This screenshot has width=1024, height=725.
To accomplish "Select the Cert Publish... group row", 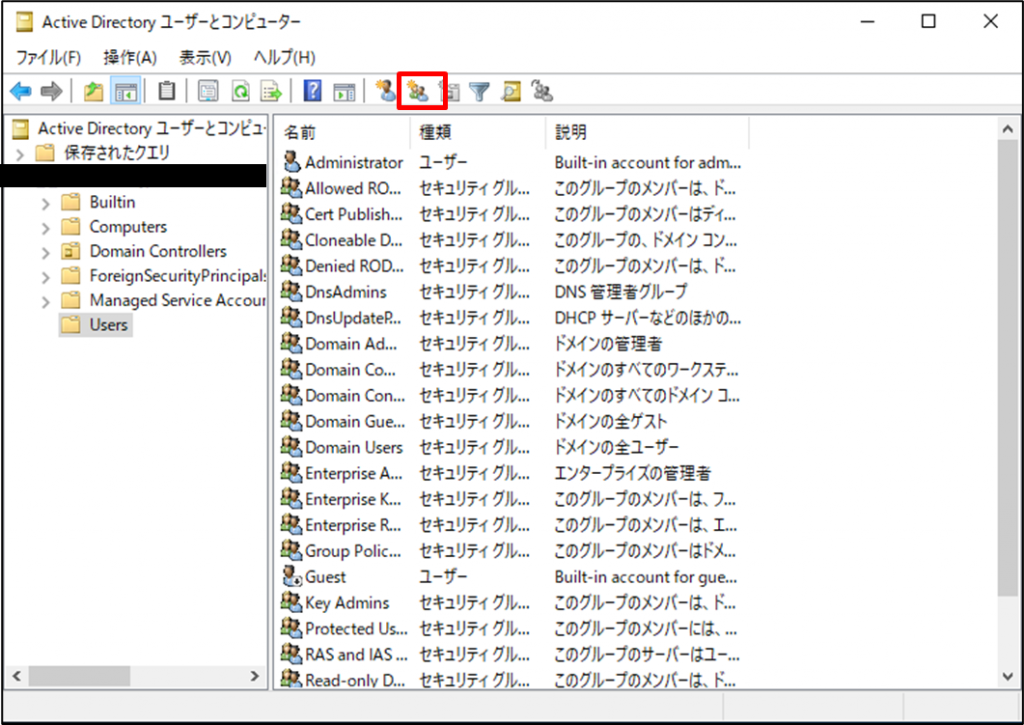I will click(511, 214).
